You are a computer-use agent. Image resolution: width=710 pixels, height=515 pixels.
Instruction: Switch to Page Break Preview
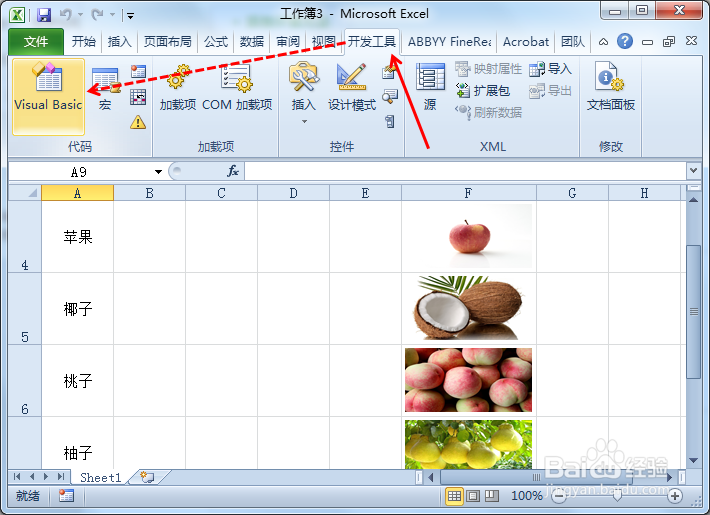coord(492,496)
